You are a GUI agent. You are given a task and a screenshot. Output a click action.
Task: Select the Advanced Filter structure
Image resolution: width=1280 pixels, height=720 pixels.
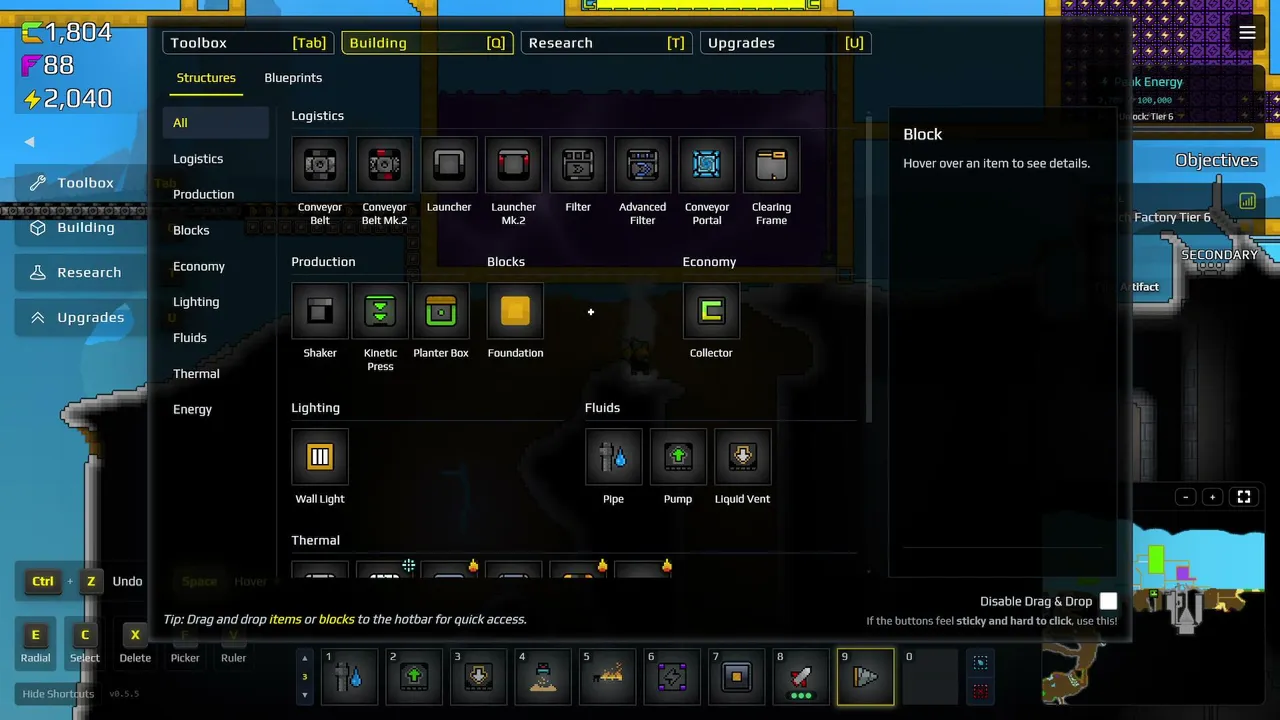pyautogui.click(x=642, y=165)
